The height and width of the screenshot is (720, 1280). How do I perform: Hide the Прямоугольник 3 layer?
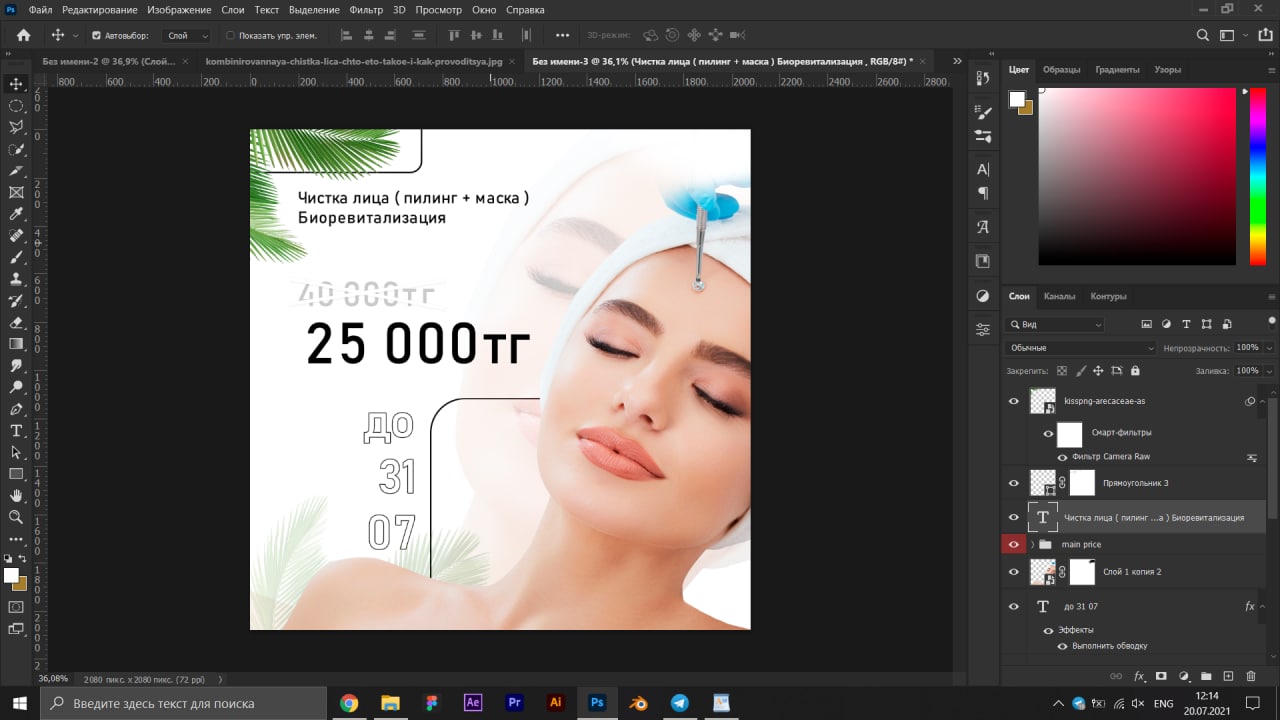coord(1013,483)
